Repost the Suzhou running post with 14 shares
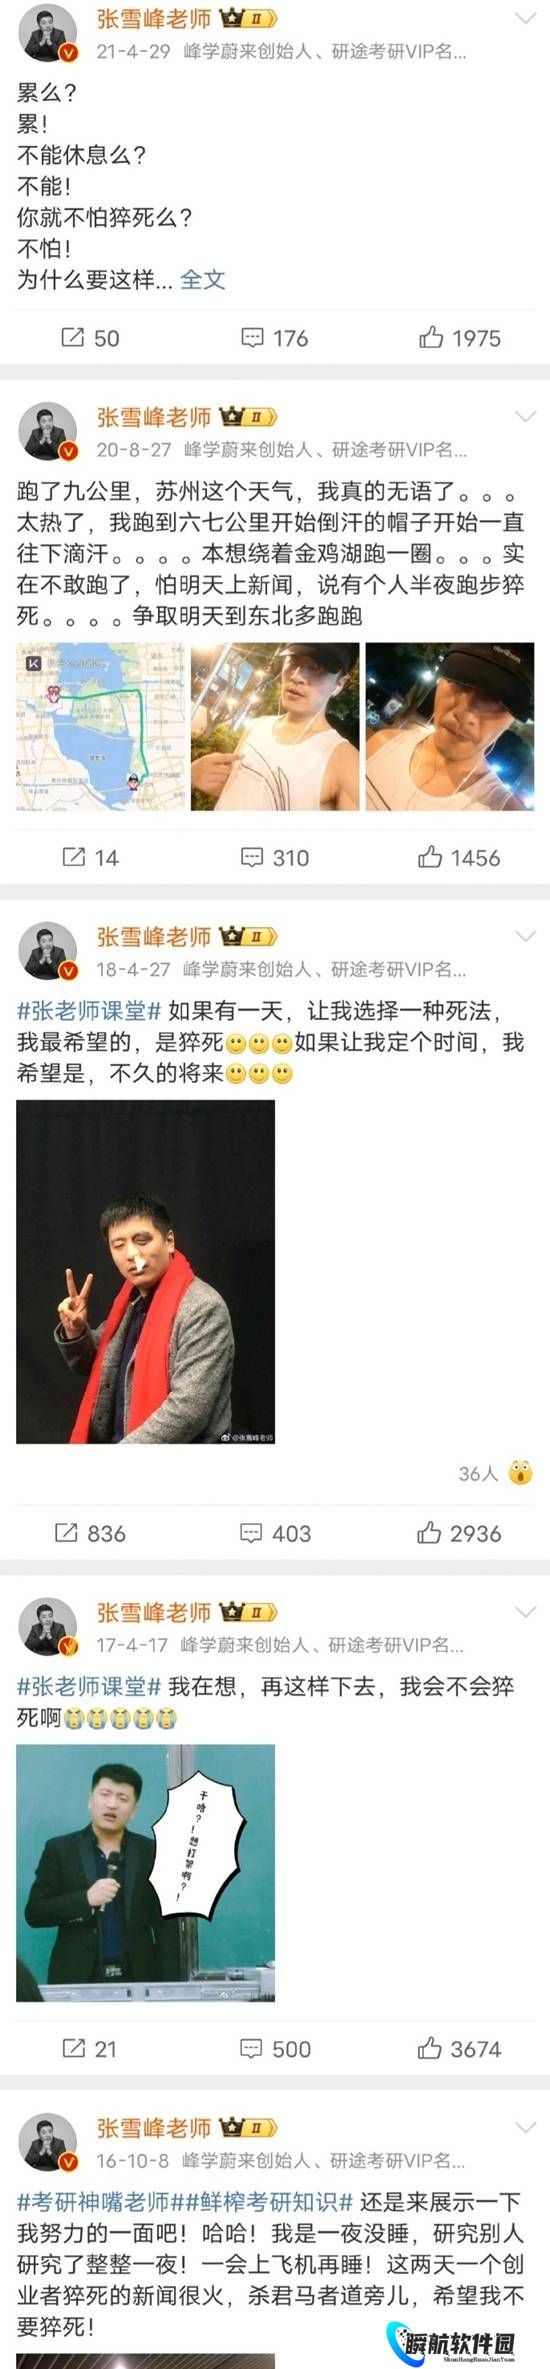 coord(90,857)
